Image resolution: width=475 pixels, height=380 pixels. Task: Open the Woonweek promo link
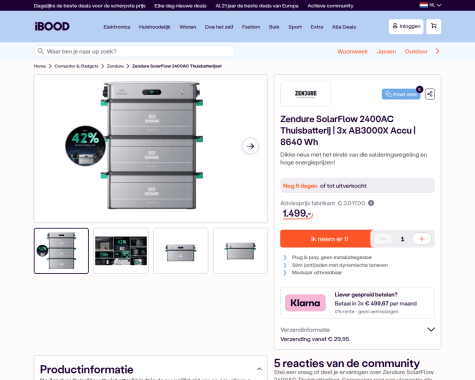point(352,51)
